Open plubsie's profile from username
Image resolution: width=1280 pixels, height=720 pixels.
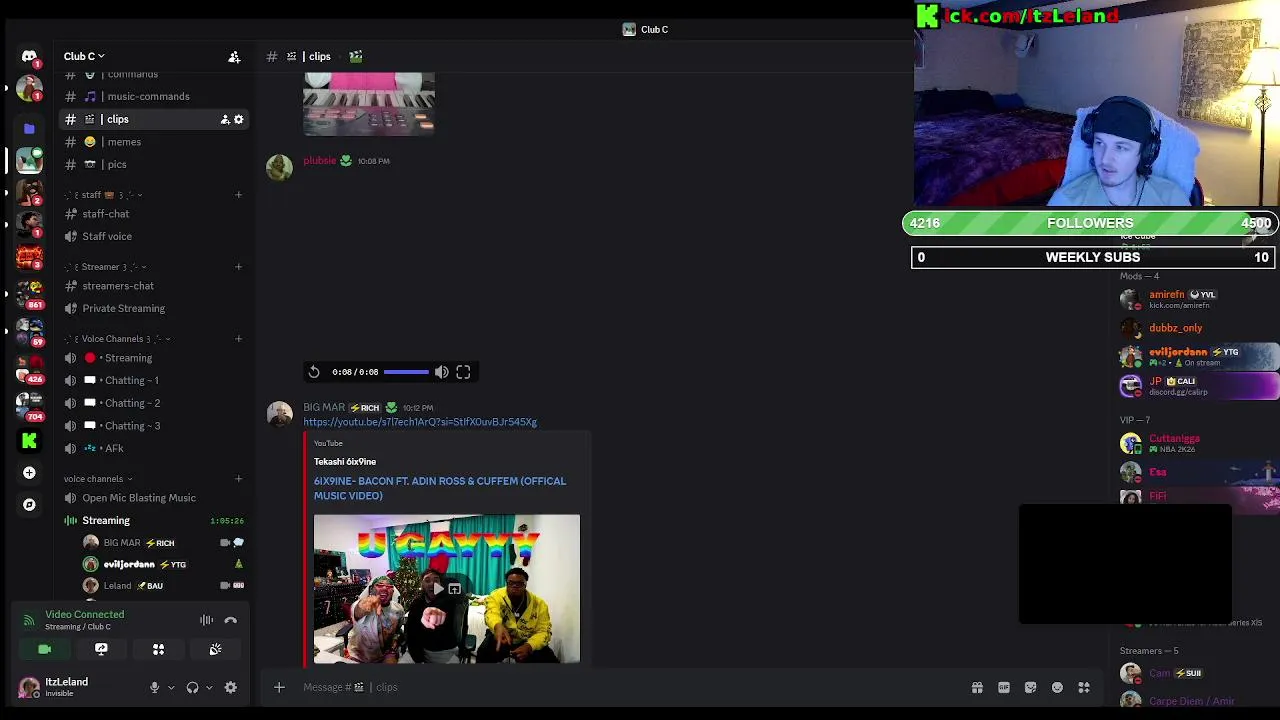[320, 161]
